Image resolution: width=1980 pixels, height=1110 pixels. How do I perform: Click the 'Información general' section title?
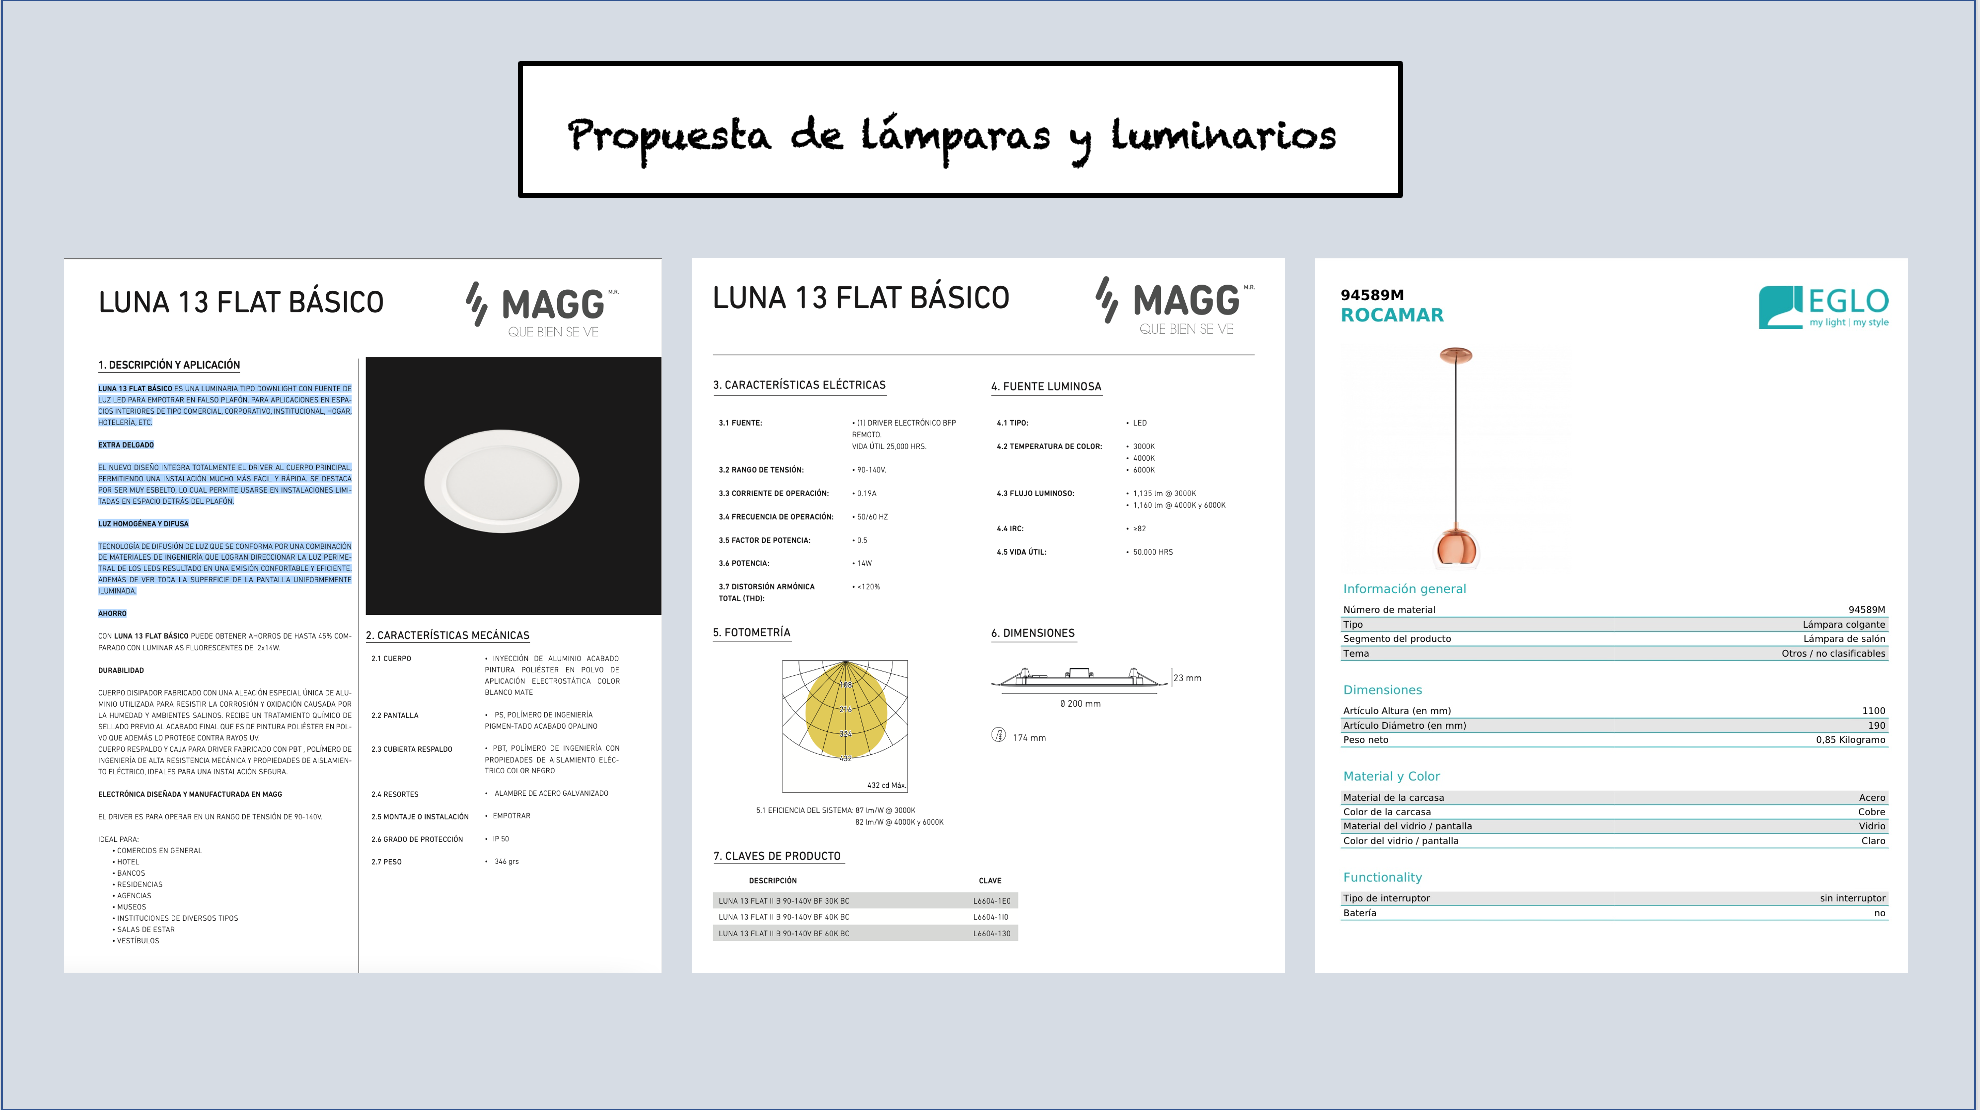tap(1404, 589)
